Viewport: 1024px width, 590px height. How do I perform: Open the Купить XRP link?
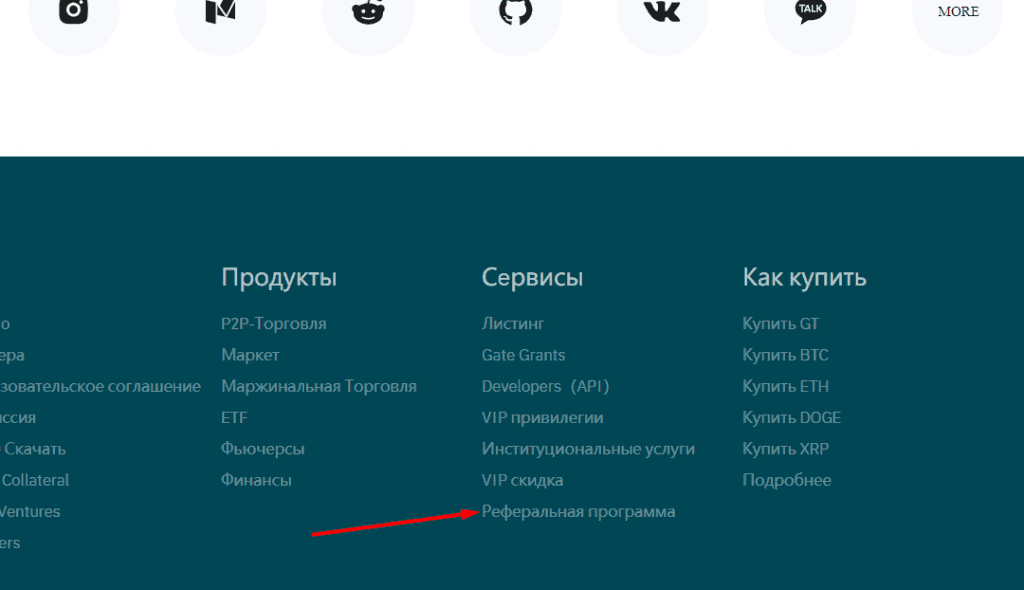click(x=786, y=449)
